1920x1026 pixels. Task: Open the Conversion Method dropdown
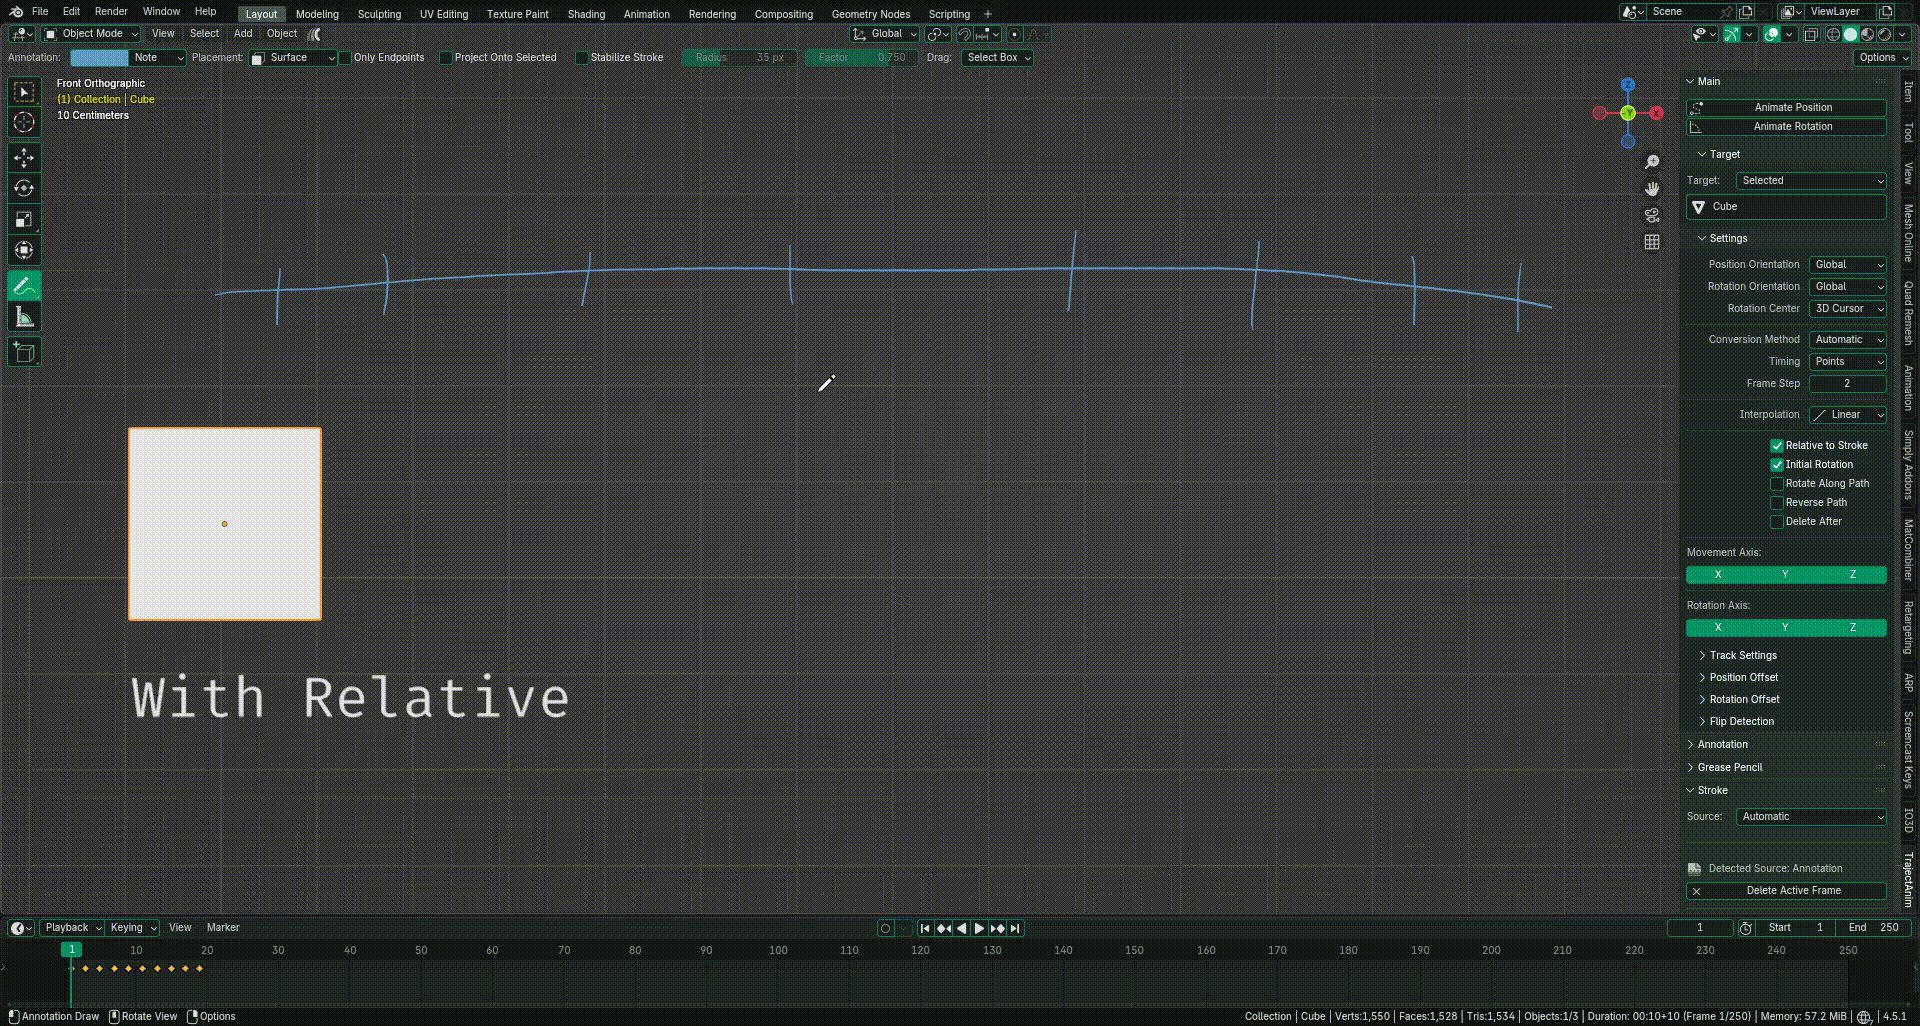(1847, 340)
